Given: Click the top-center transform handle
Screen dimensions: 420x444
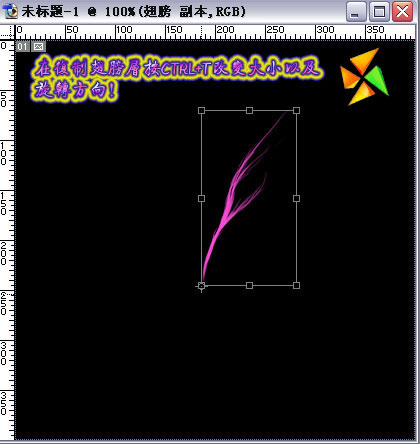Looking at the screenshot, I should pos(249,110).
